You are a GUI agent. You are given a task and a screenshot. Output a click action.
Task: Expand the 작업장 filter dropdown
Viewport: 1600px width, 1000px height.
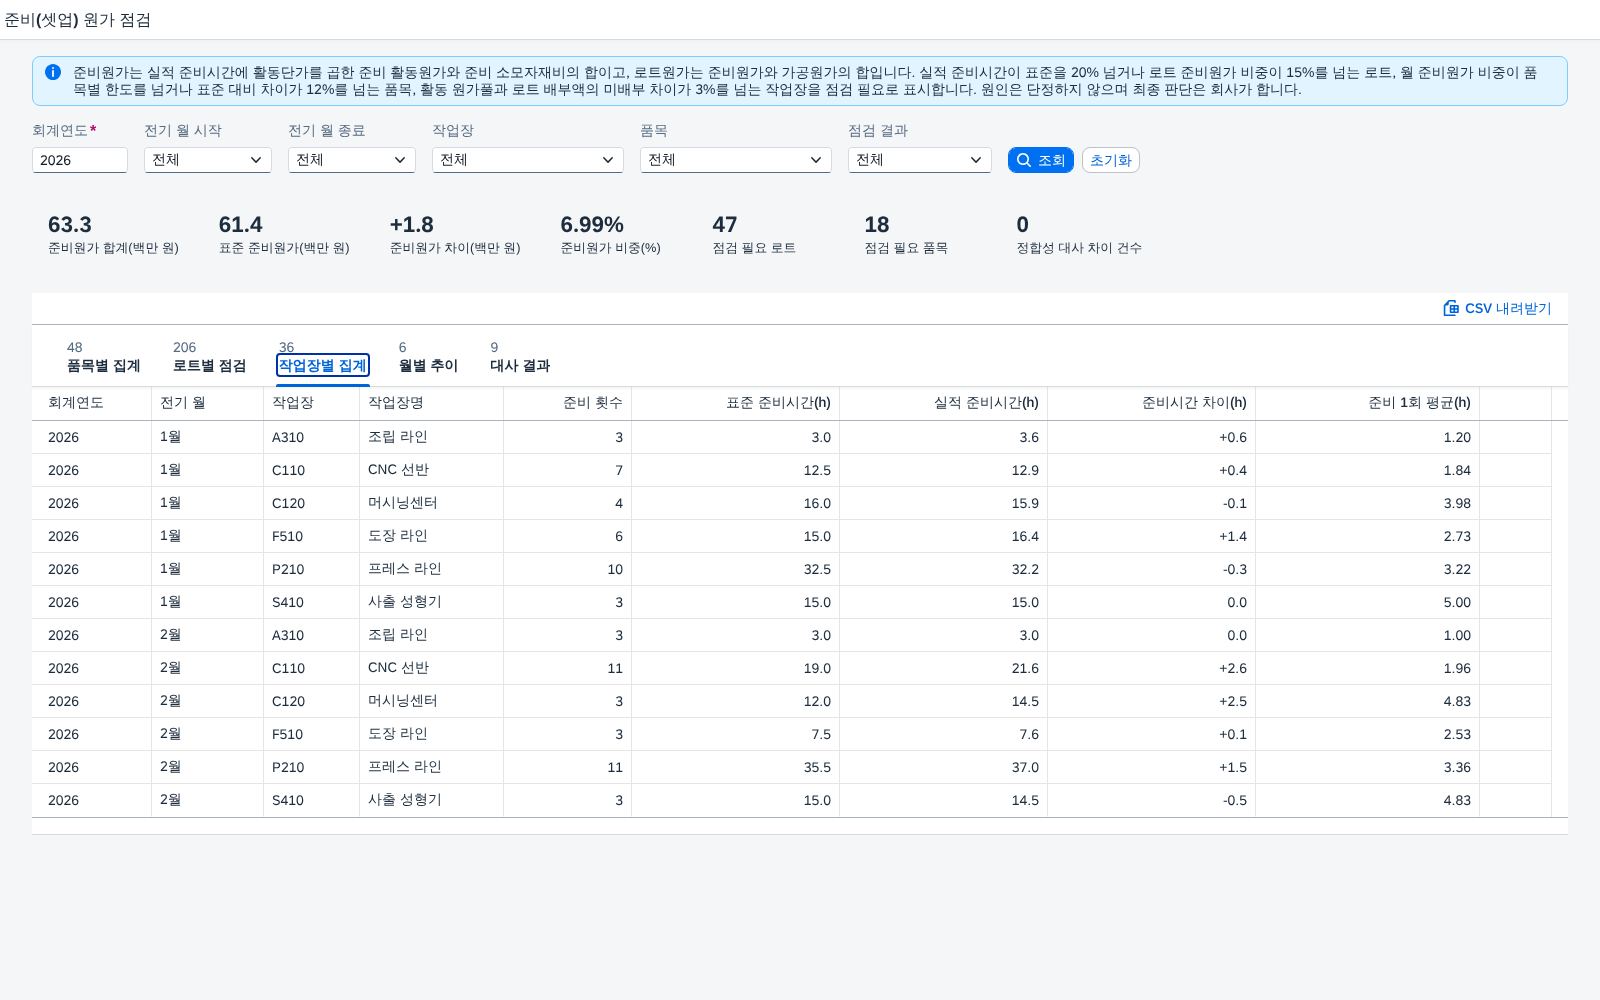click(x=528, y=160)
